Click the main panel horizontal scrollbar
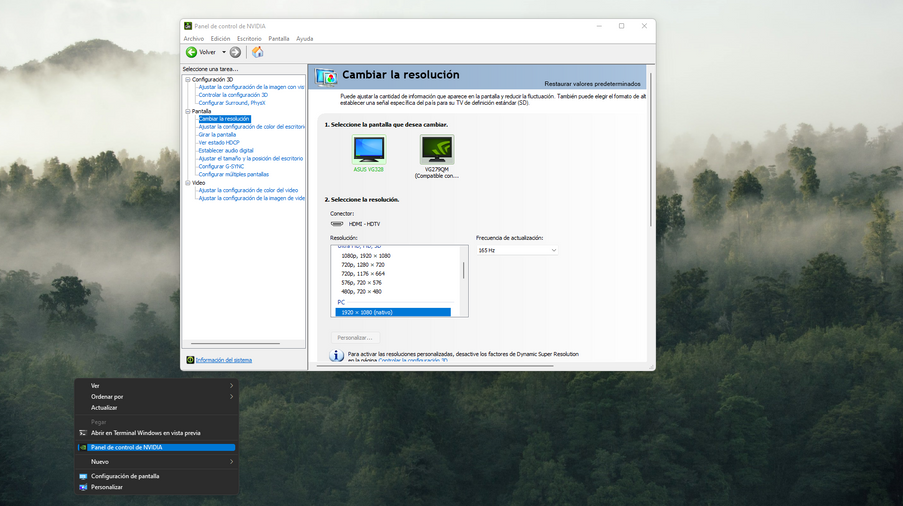 tap(435, 366)
